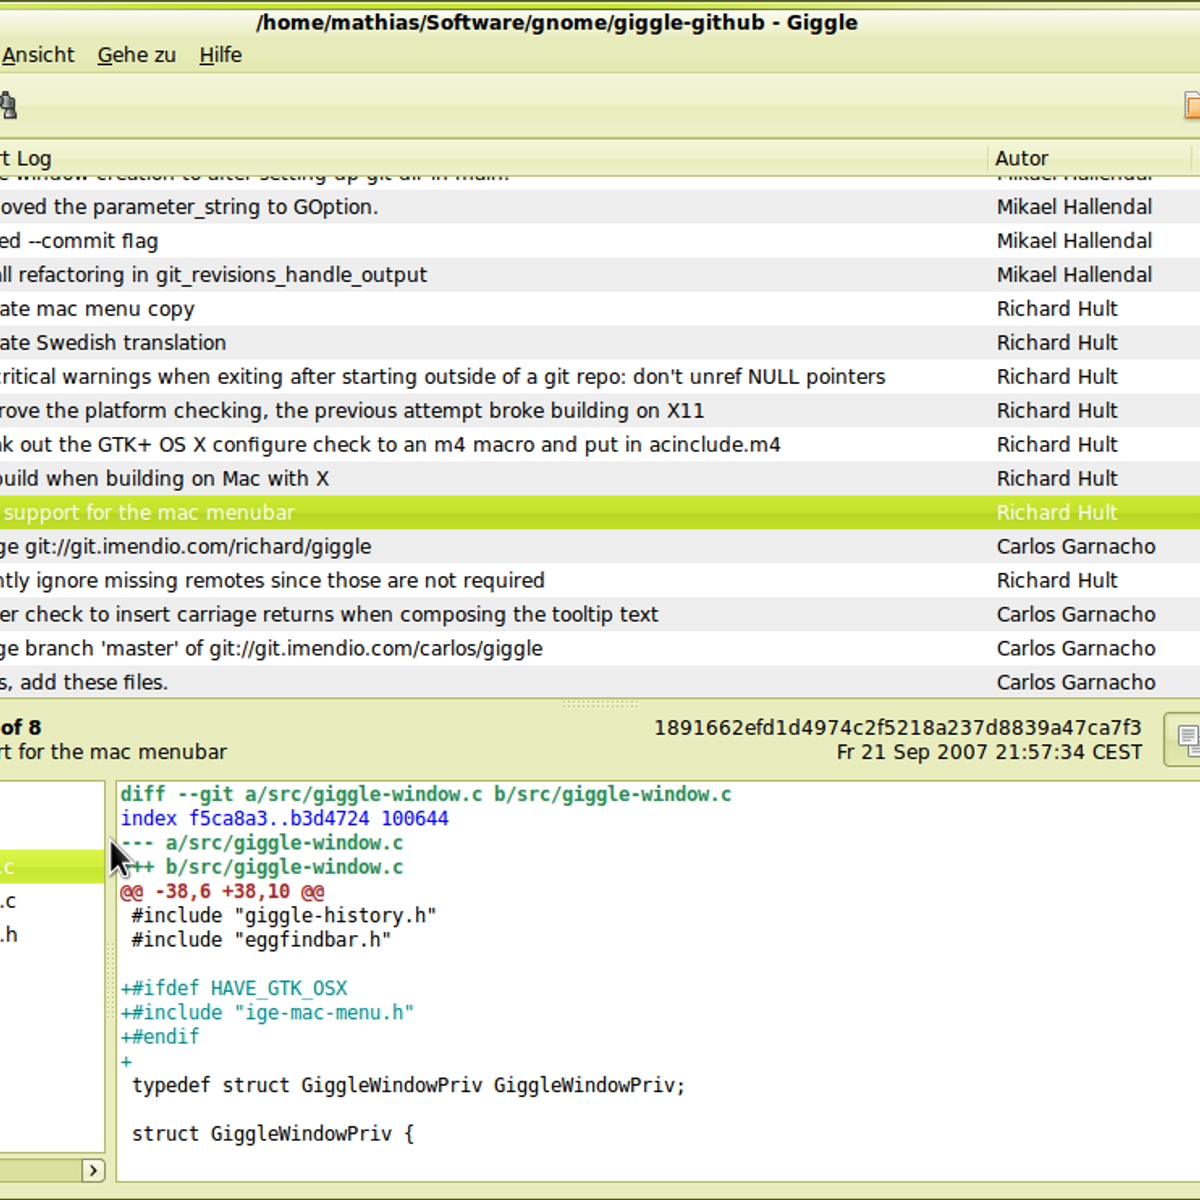Select the 'support for the mac menubar' commit

pyautogui.click(x=150, y=513)
